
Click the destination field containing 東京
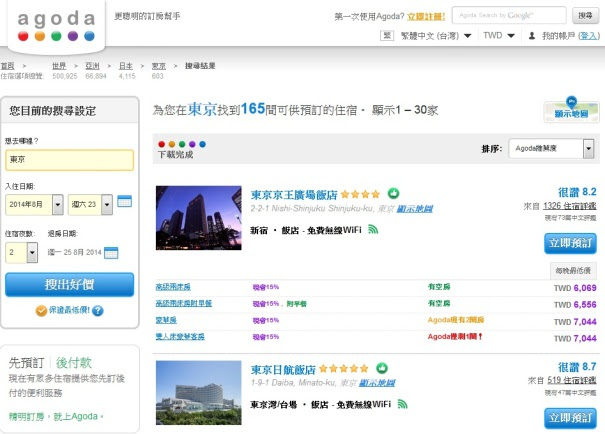coord(69,160)
